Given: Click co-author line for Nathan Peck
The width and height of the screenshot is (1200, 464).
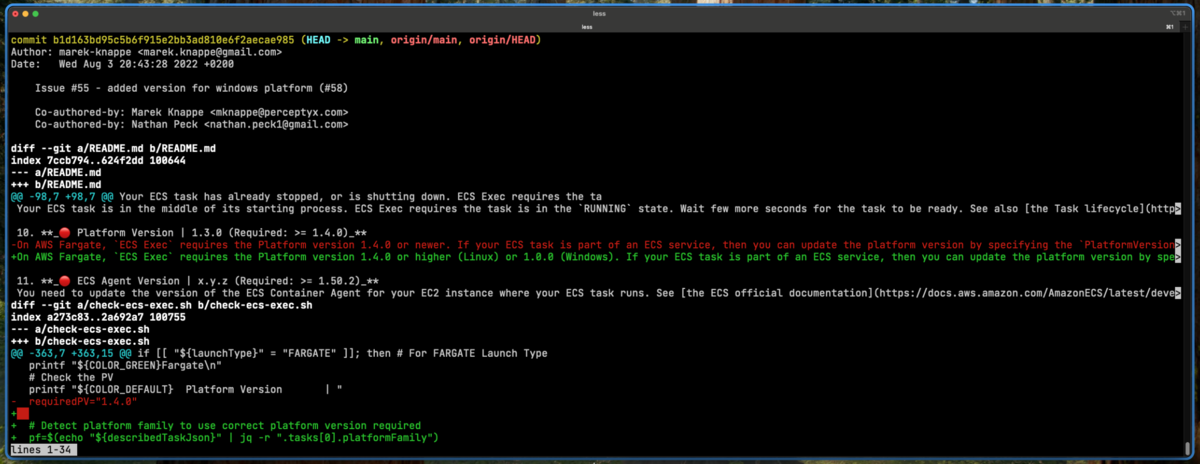Looking at the screenshot, I should click(191, 124).
